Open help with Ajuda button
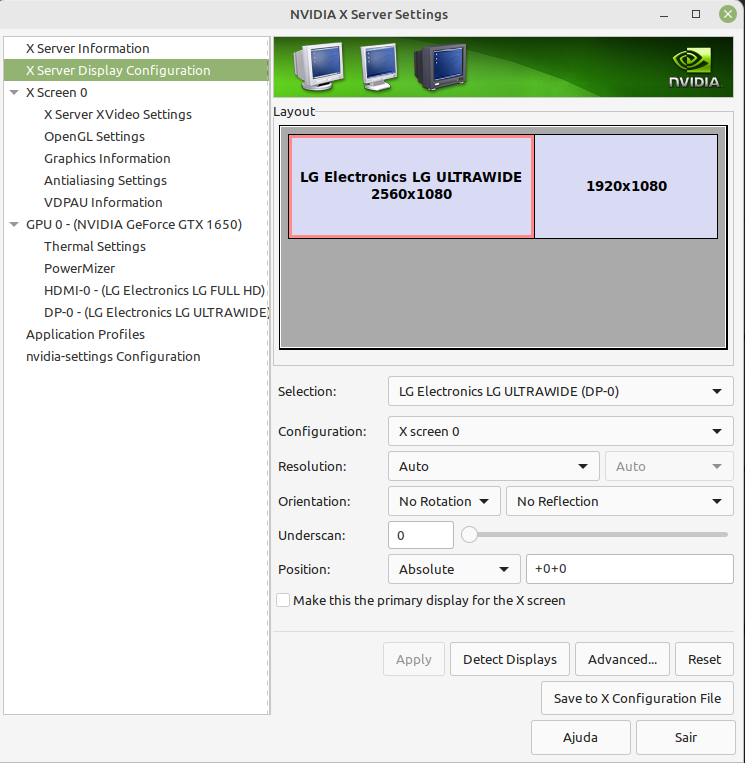Viewport: 745px width, 763px height. 581,737
